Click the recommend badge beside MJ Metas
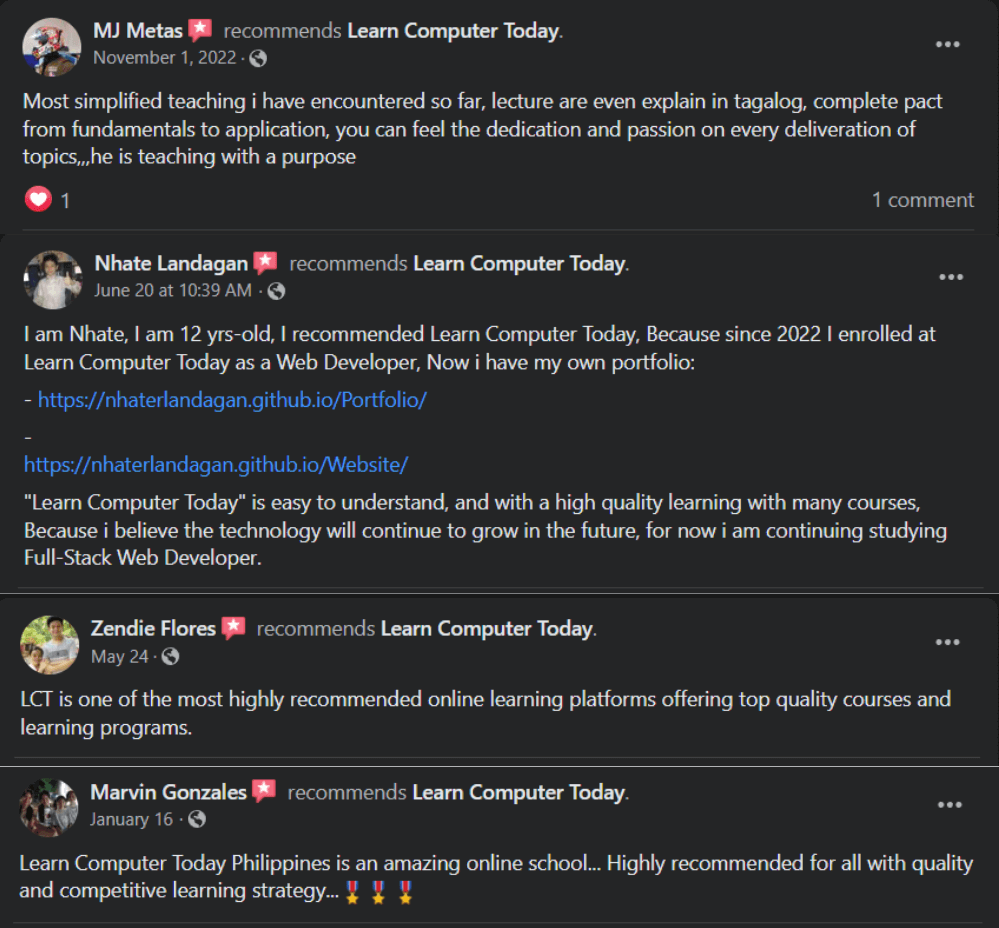 [200, 31]
